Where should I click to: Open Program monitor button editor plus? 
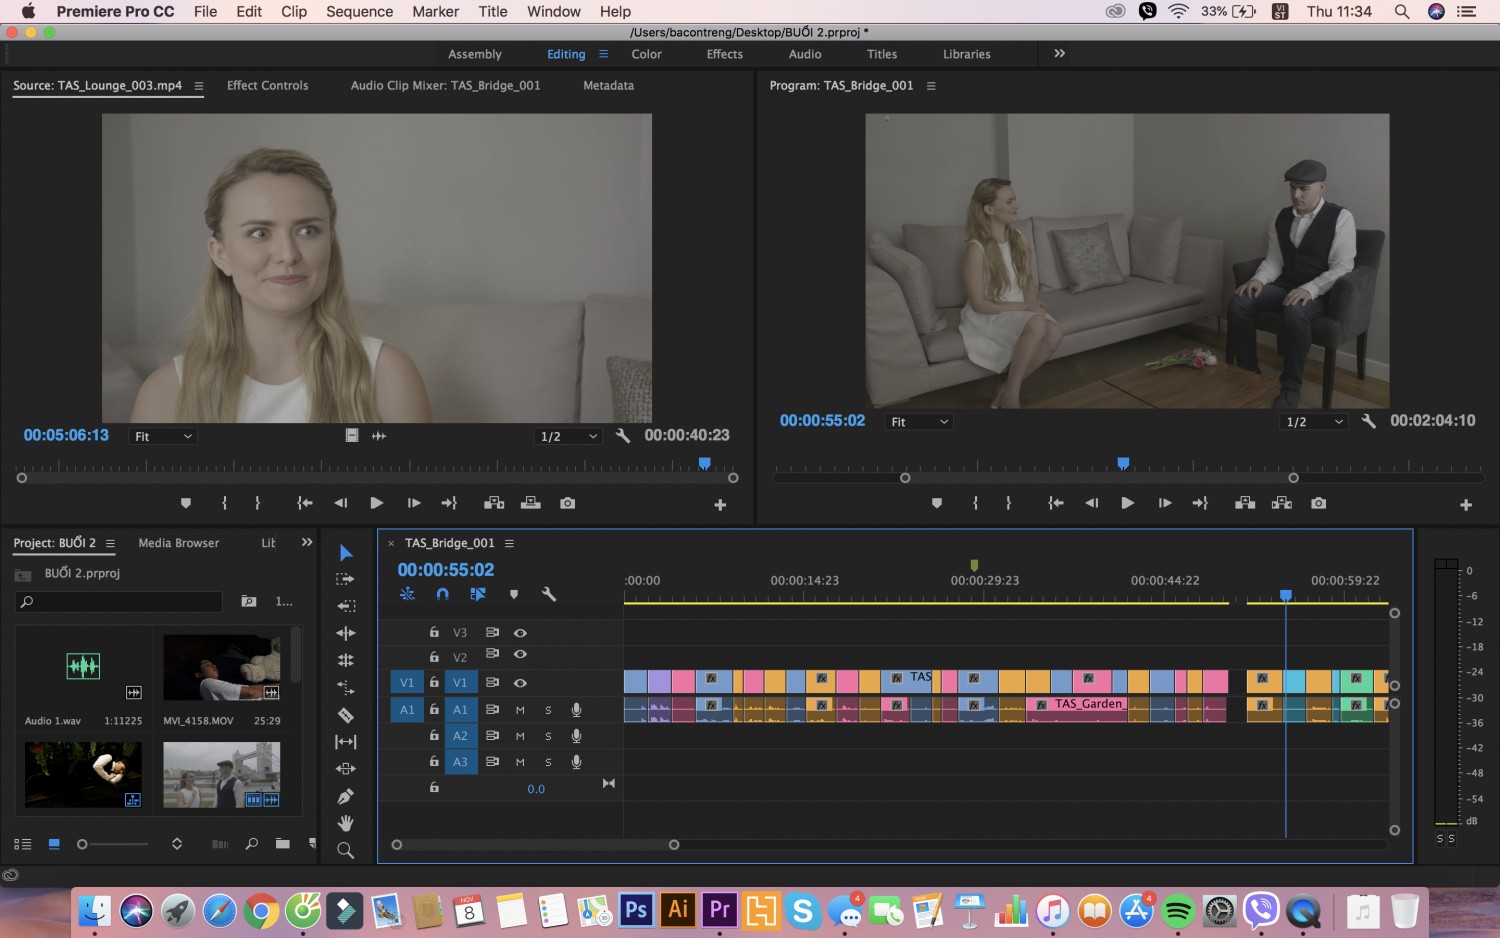coord(1466,505)
